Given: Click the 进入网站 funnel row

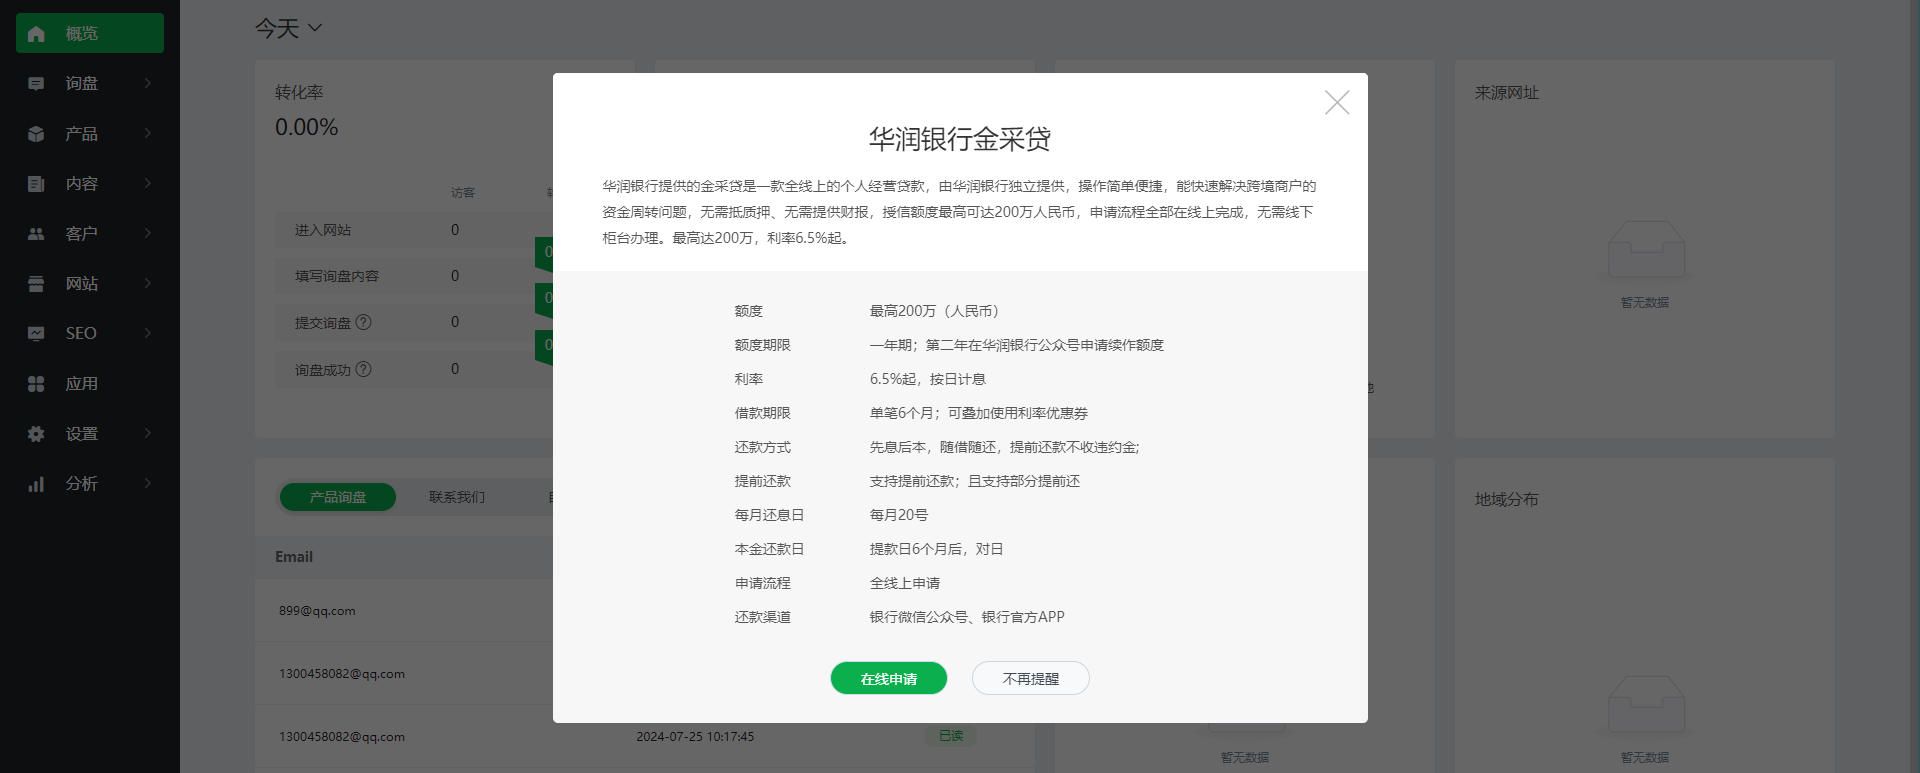Looking at the screenshot, I should (415, 230).
